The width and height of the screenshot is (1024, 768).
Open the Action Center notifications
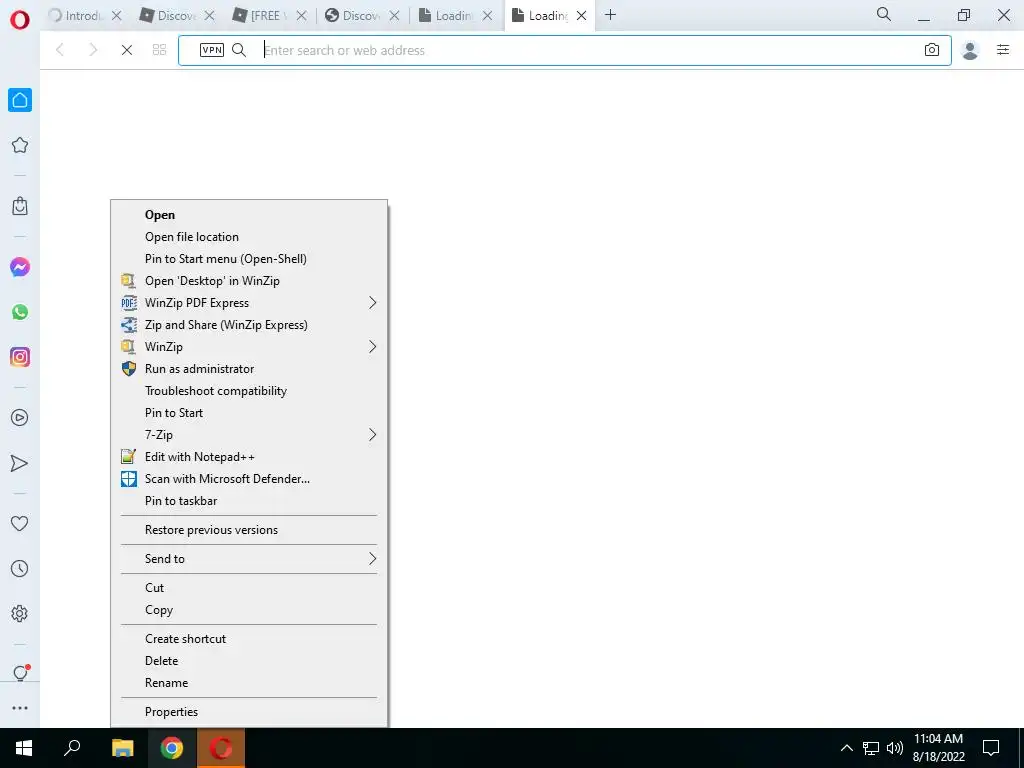(x=991, y=748)
